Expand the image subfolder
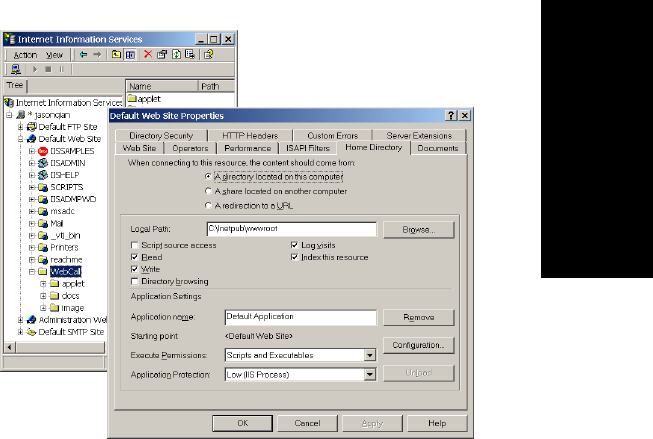Screen dimensions: 653x439 (x=43, y=308)
